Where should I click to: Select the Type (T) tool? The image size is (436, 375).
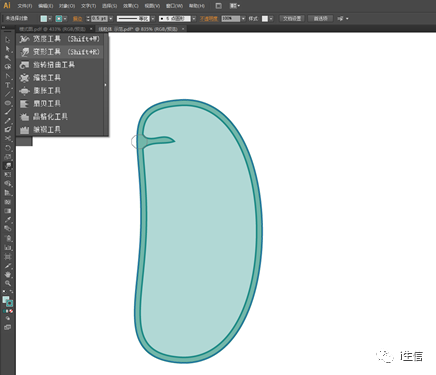(8, 85)
